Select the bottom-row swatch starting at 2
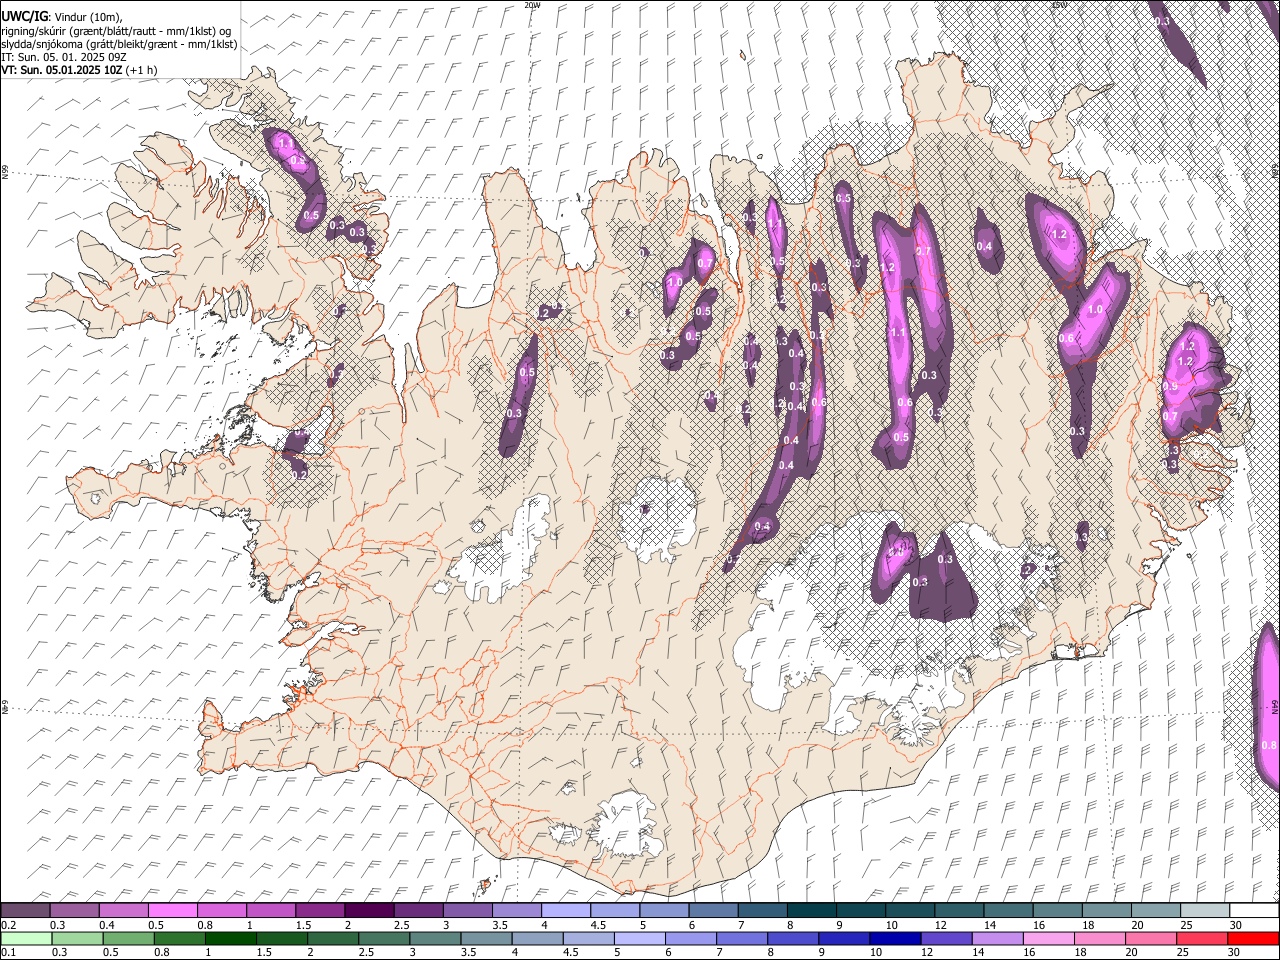 coord(332,938)
